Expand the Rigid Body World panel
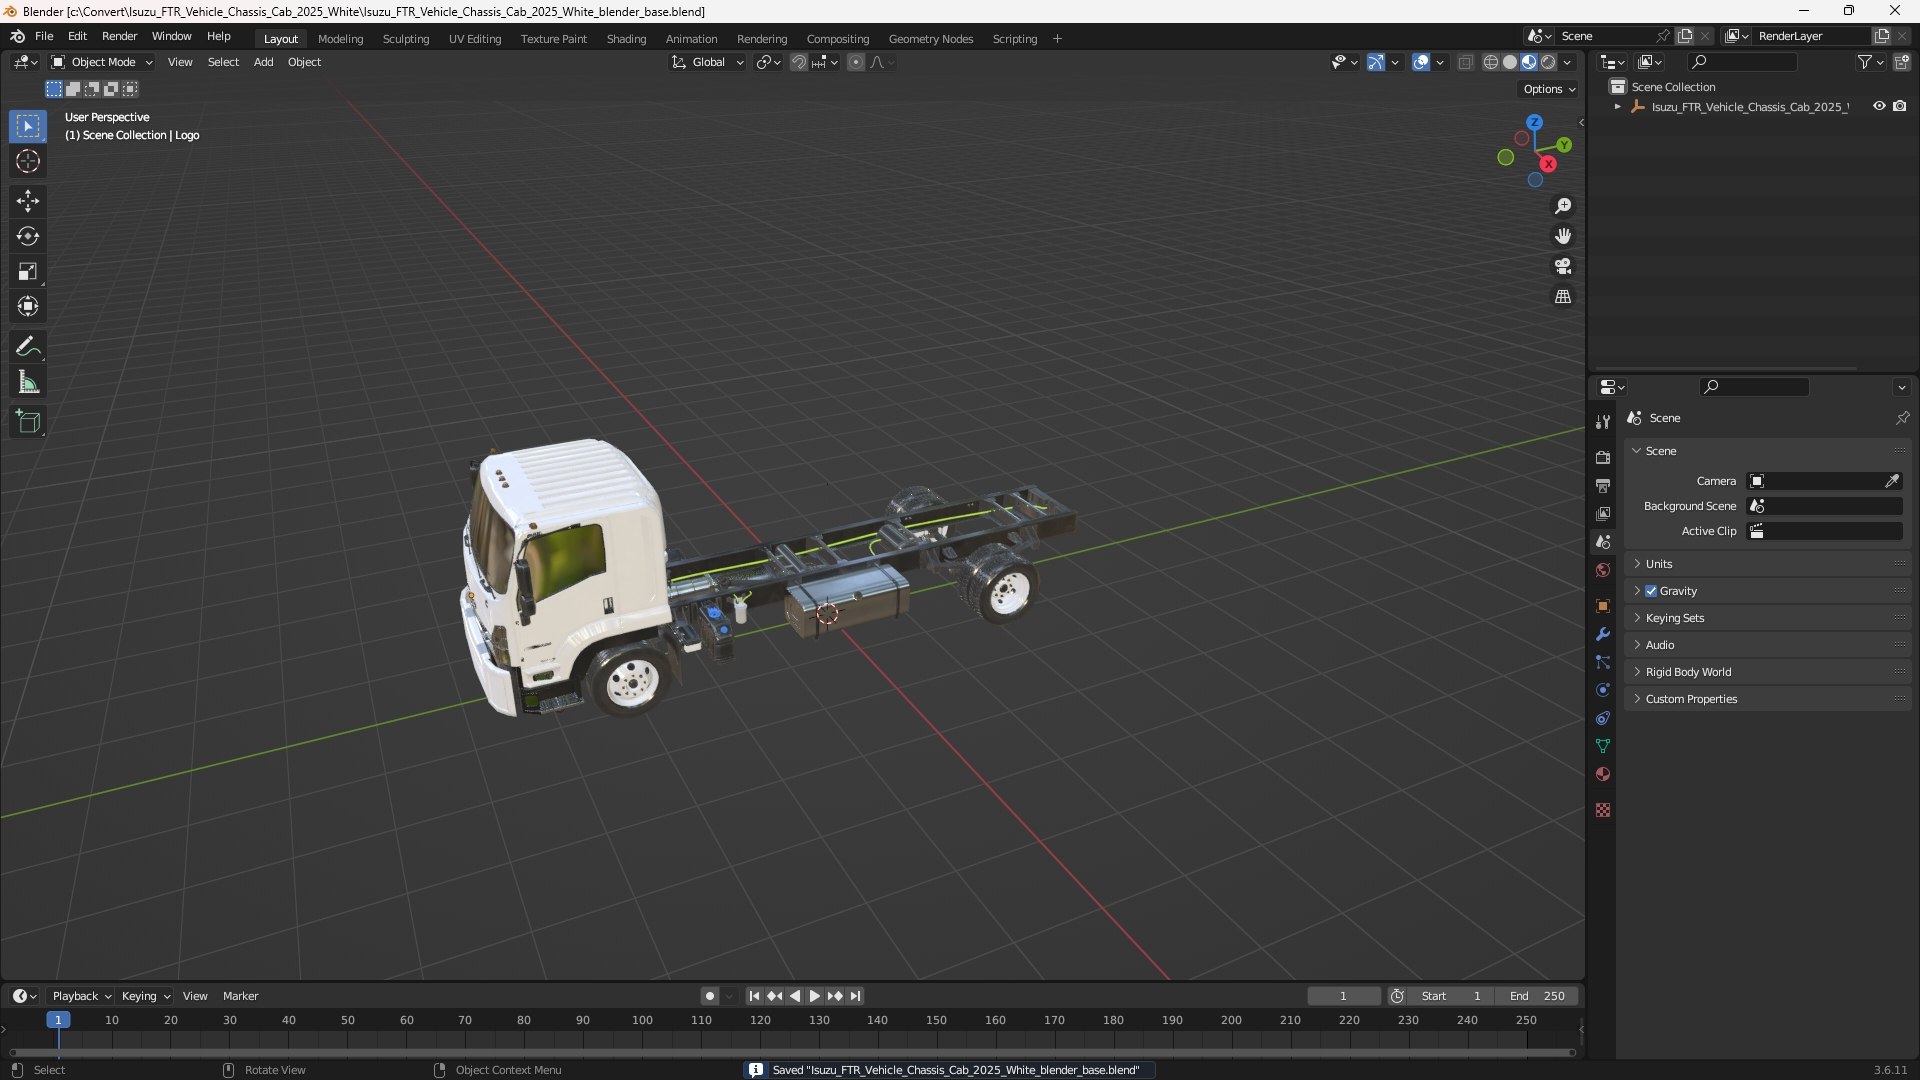 (1767, 672)
